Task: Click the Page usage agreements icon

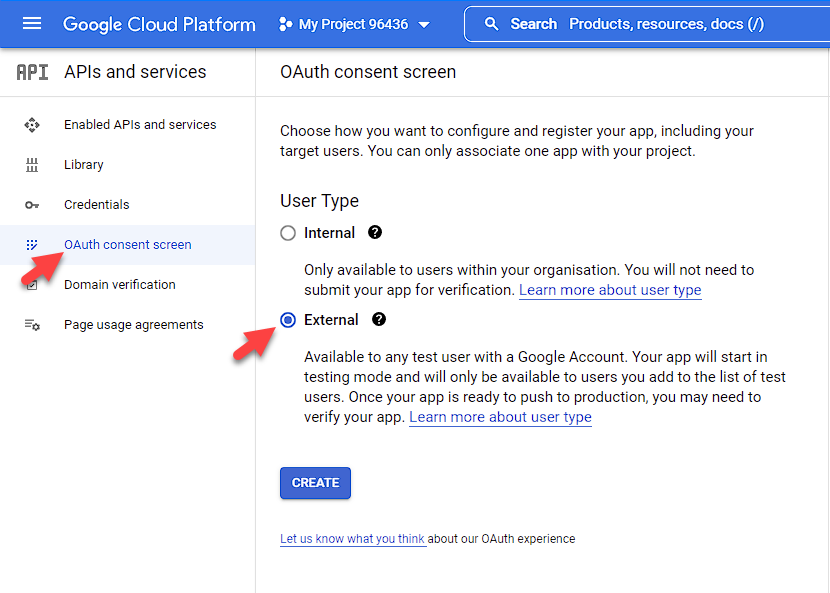Action: coord(32,325)
